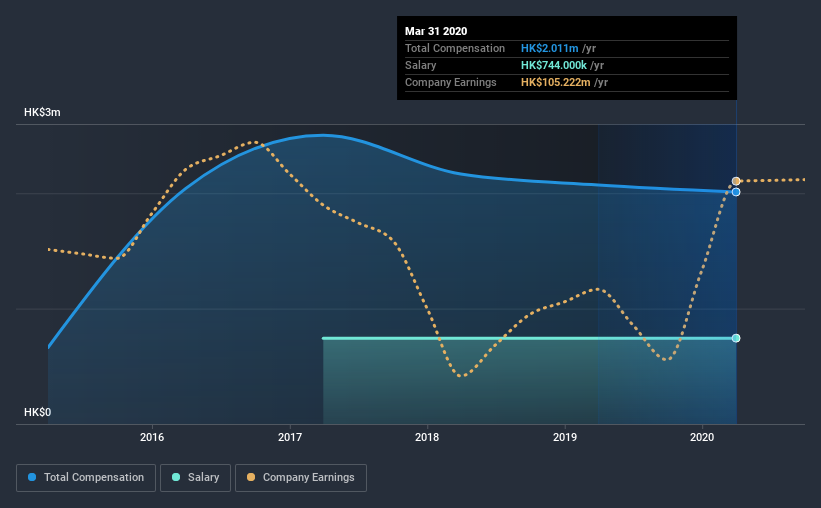The width and height of the screenshot is (821, 508).
Task: Click the tooltip's Salary label
Action: [420, 65]
